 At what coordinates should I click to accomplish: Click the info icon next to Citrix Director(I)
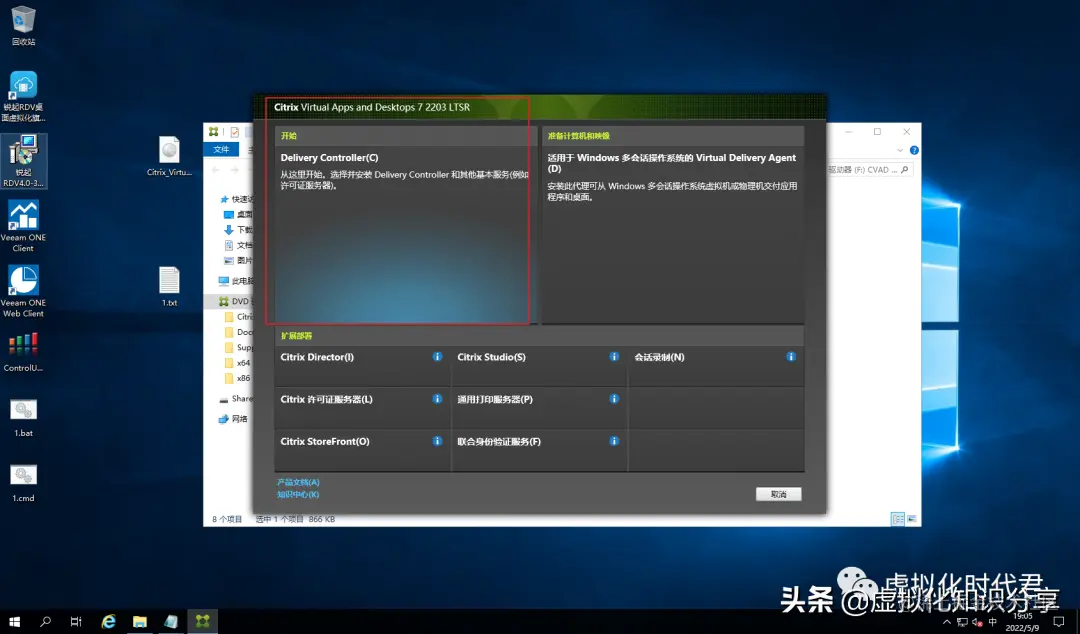point(437,356)
